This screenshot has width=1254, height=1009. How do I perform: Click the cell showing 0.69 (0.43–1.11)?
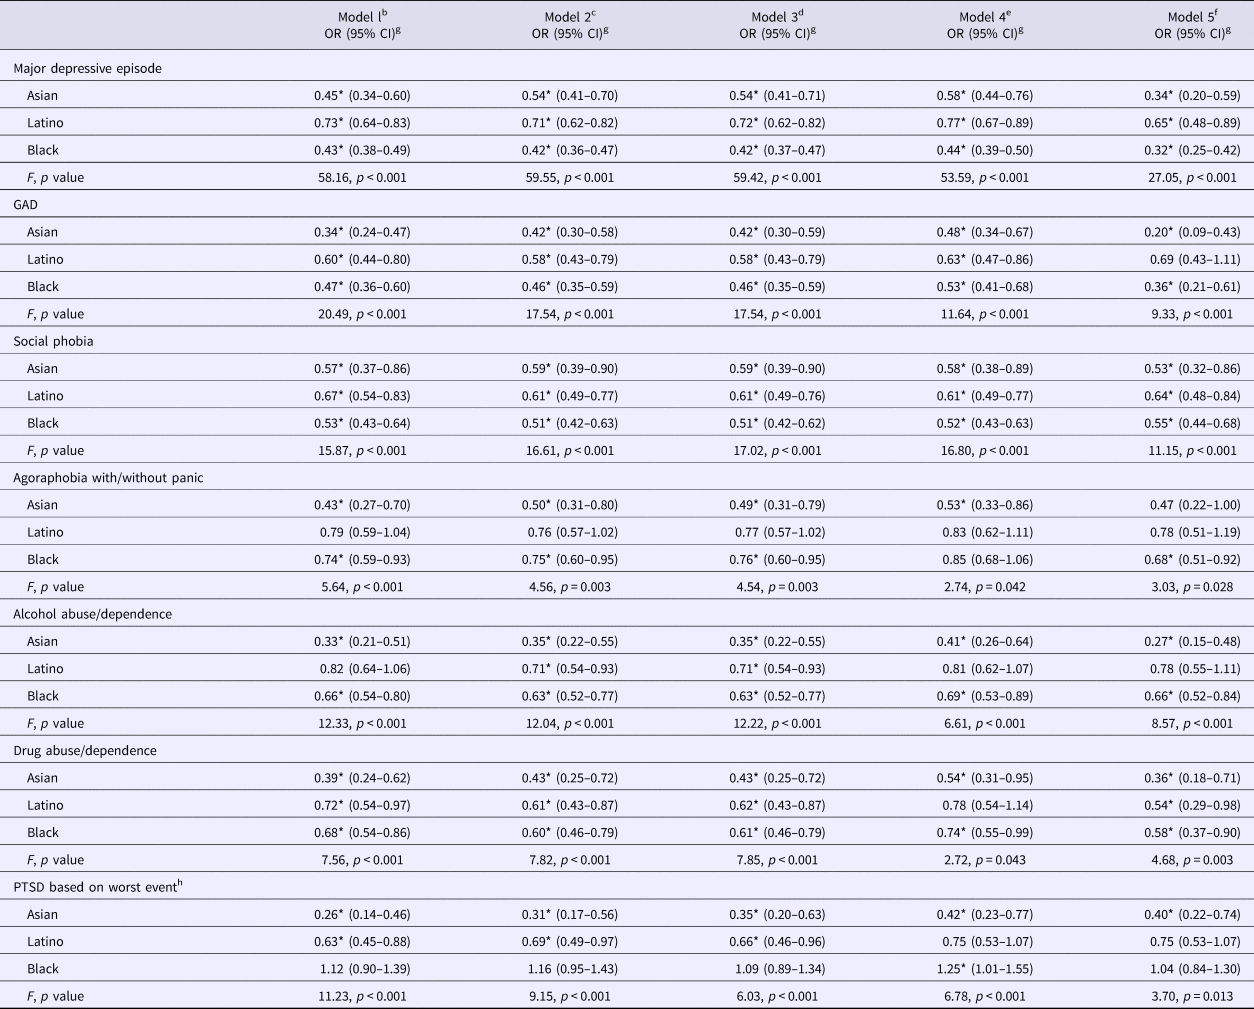click(1192, 259)
